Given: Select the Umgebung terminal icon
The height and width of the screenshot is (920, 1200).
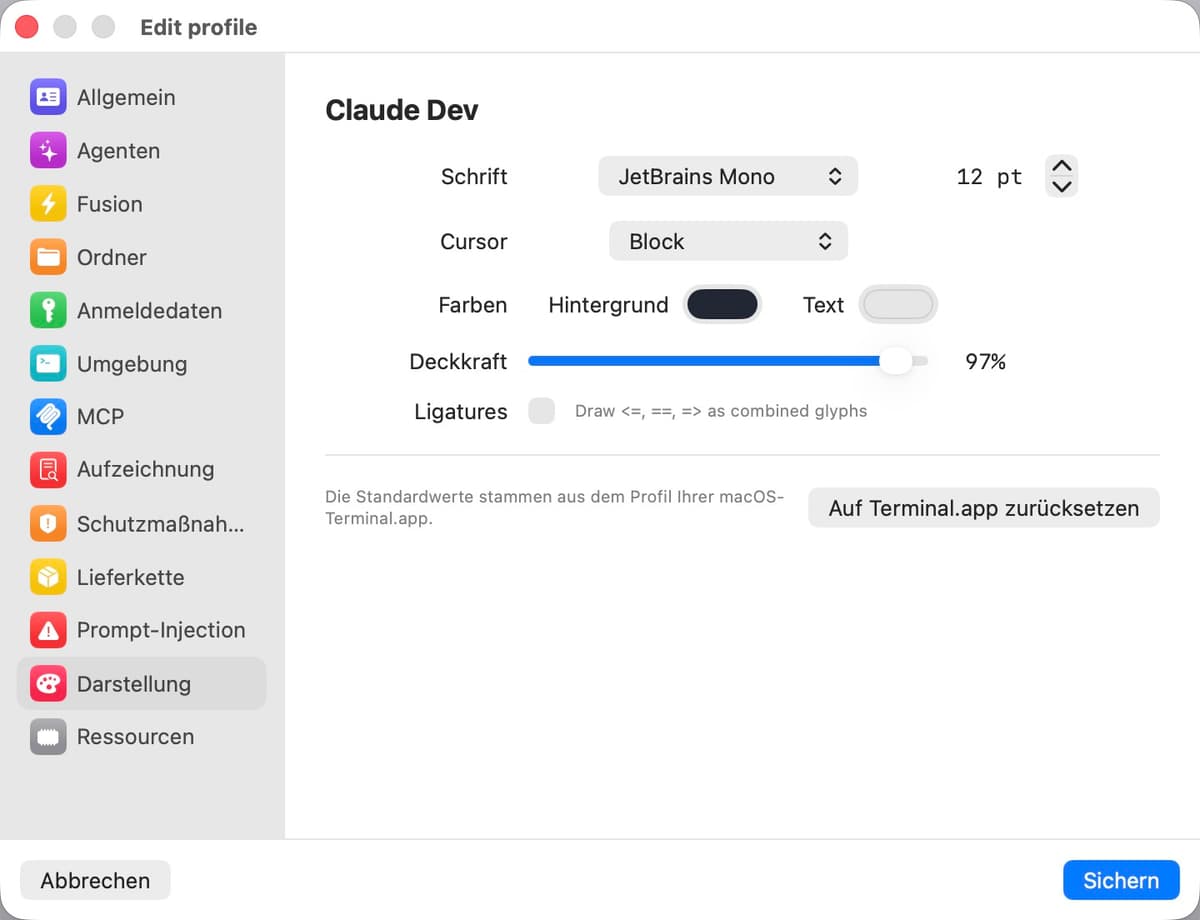Looking at the screenshot, I should 48,364.
